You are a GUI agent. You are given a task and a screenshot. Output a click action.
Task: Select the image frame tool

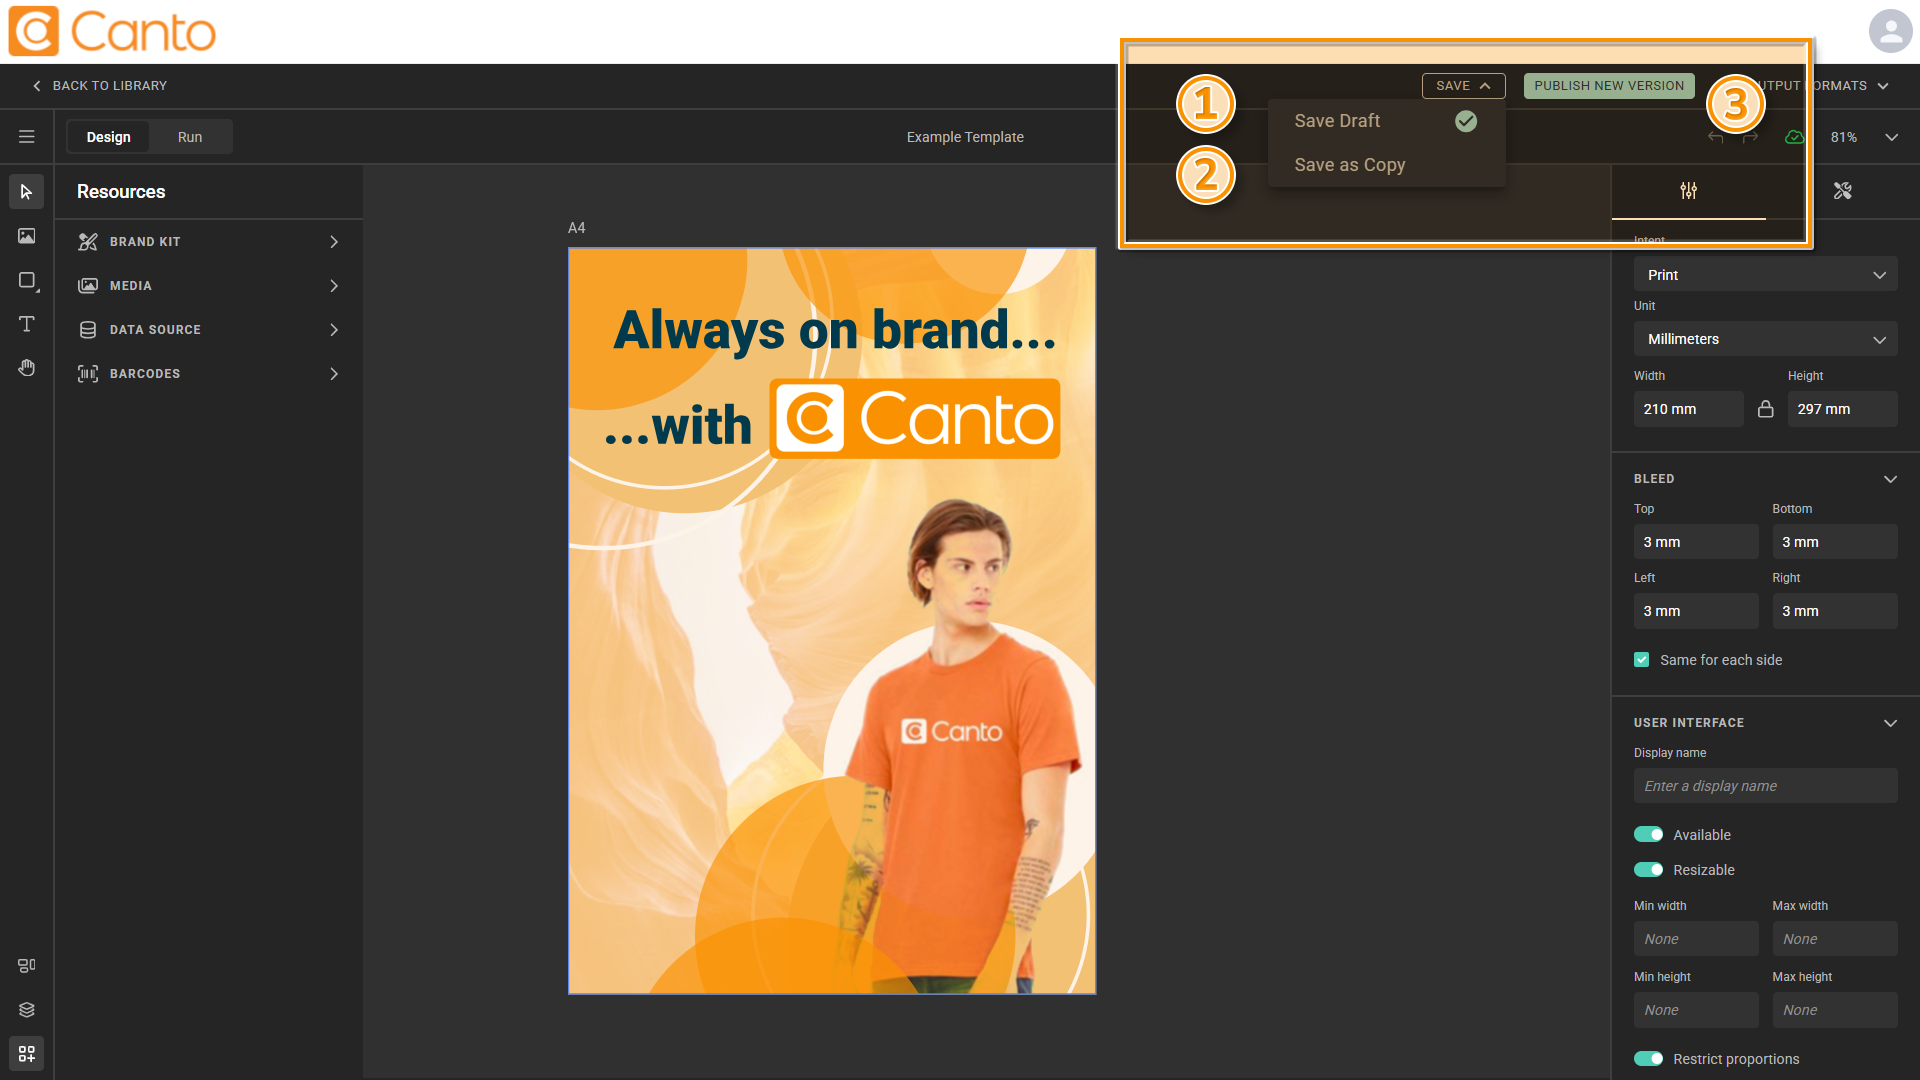pyautogui.click(x=26, y=236)
